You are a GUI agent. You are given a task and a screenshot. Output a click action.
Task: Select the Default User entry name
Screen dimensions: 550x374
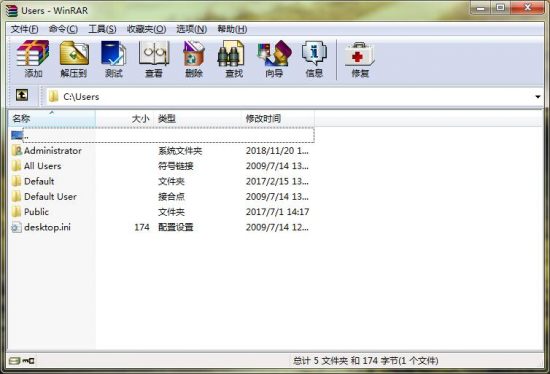coord(50,196)
